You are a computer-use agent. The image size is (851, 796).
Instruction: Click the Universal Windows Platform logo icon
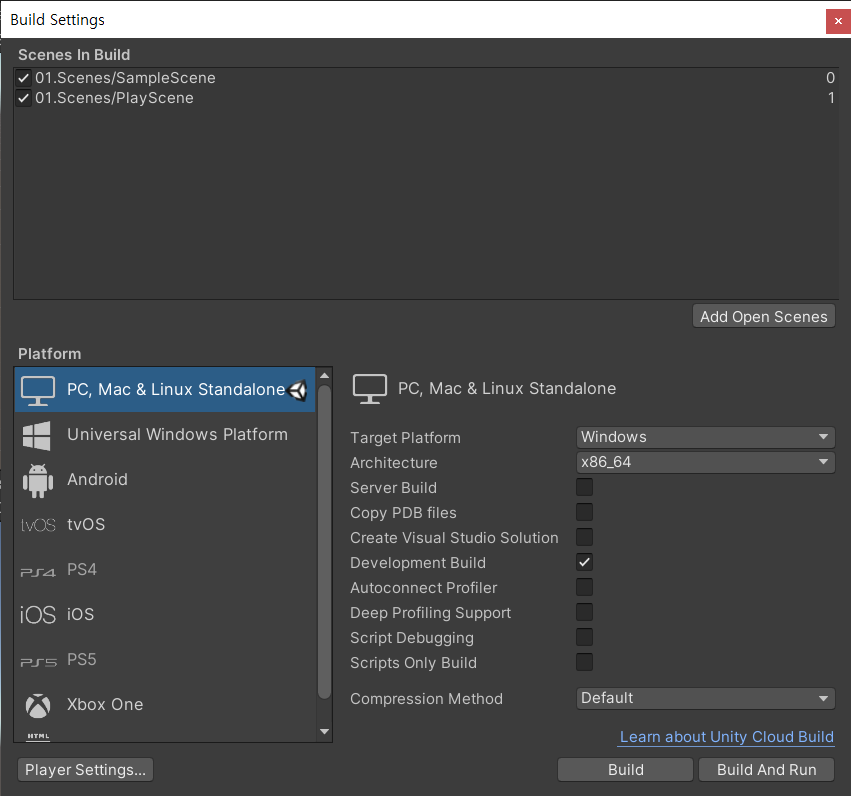[37, 435]
